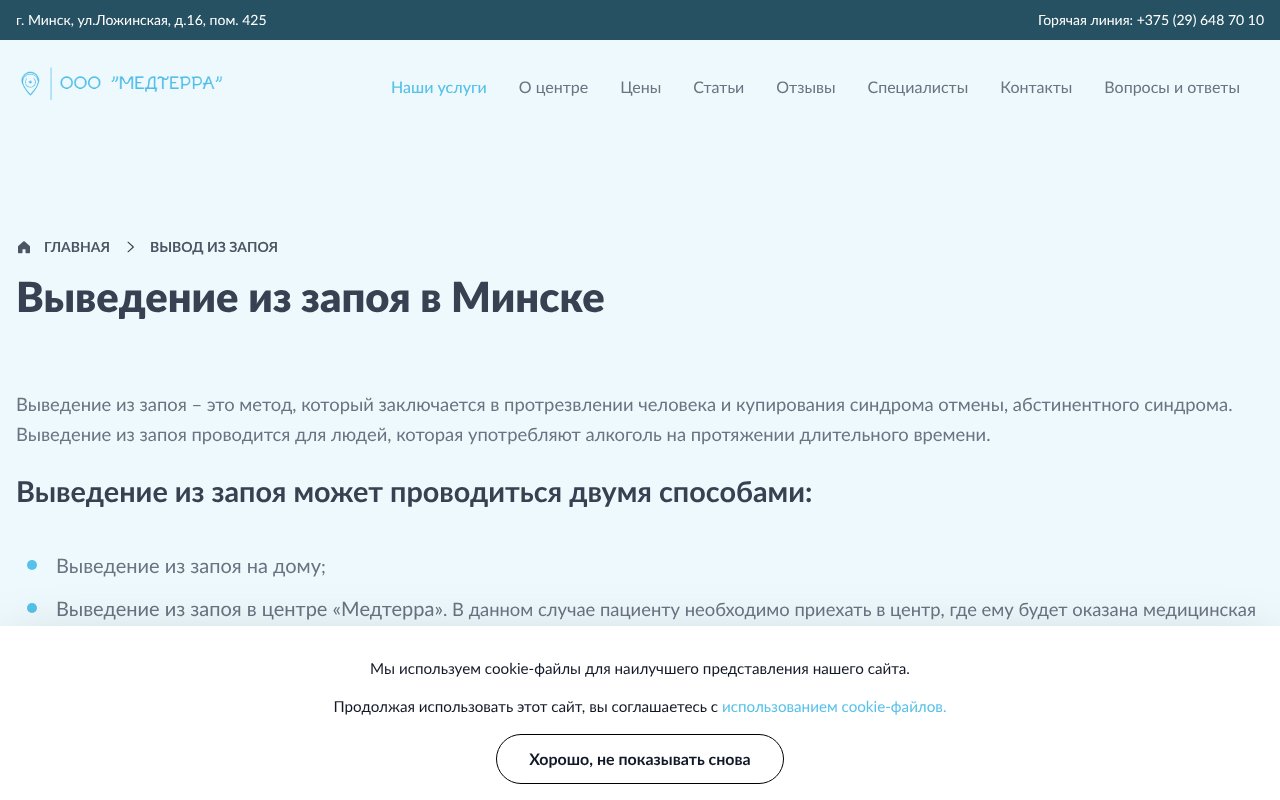Select the blue bullet beside 'Выведение из запоя на дому'
Viewport: 1280px width, 800px height.
[31, 565]
